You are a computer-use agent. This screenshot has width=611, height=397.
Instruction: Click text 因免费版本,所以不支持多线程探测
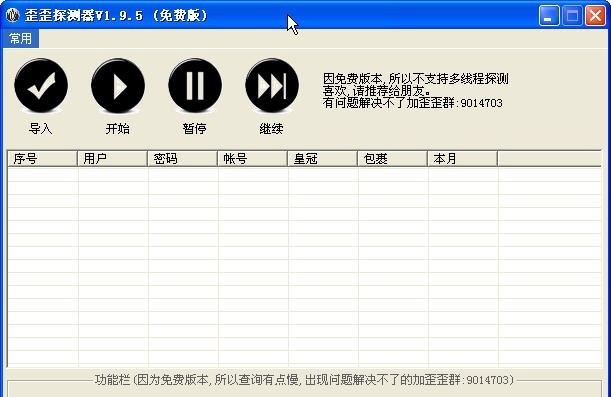pyautogui.click(x=415, y=79)
